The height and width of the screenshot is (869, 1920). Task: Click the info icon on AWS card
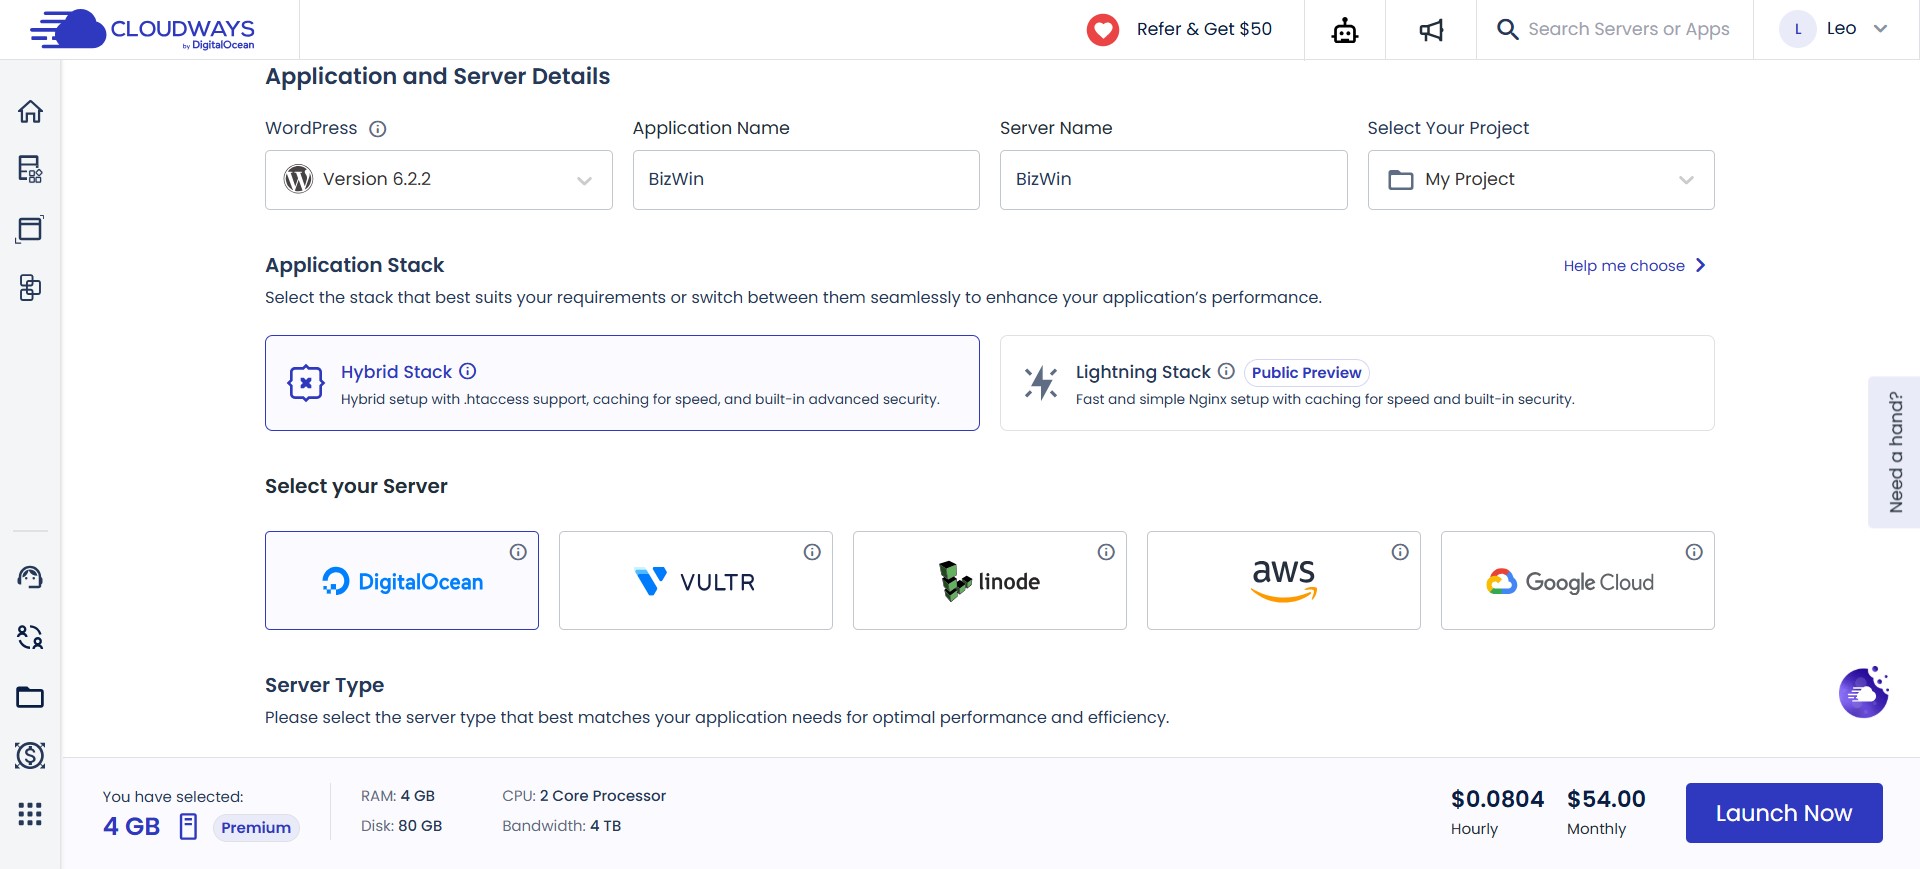click(1400, 552)
